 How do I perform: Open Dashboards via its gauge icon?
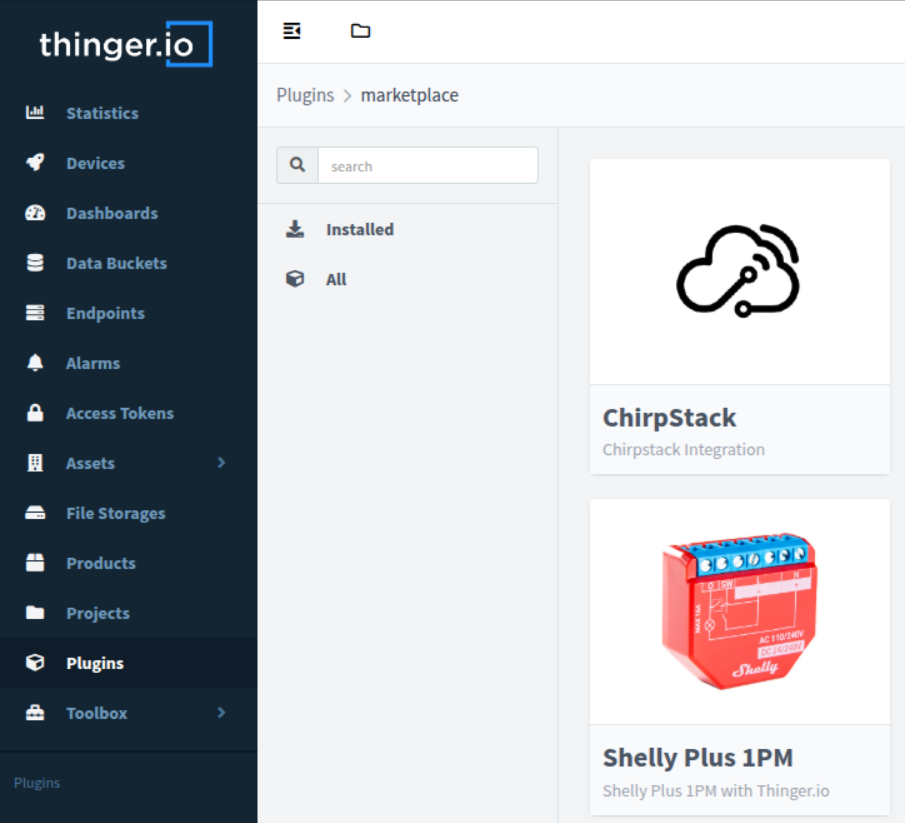click(x=35, y=213)
